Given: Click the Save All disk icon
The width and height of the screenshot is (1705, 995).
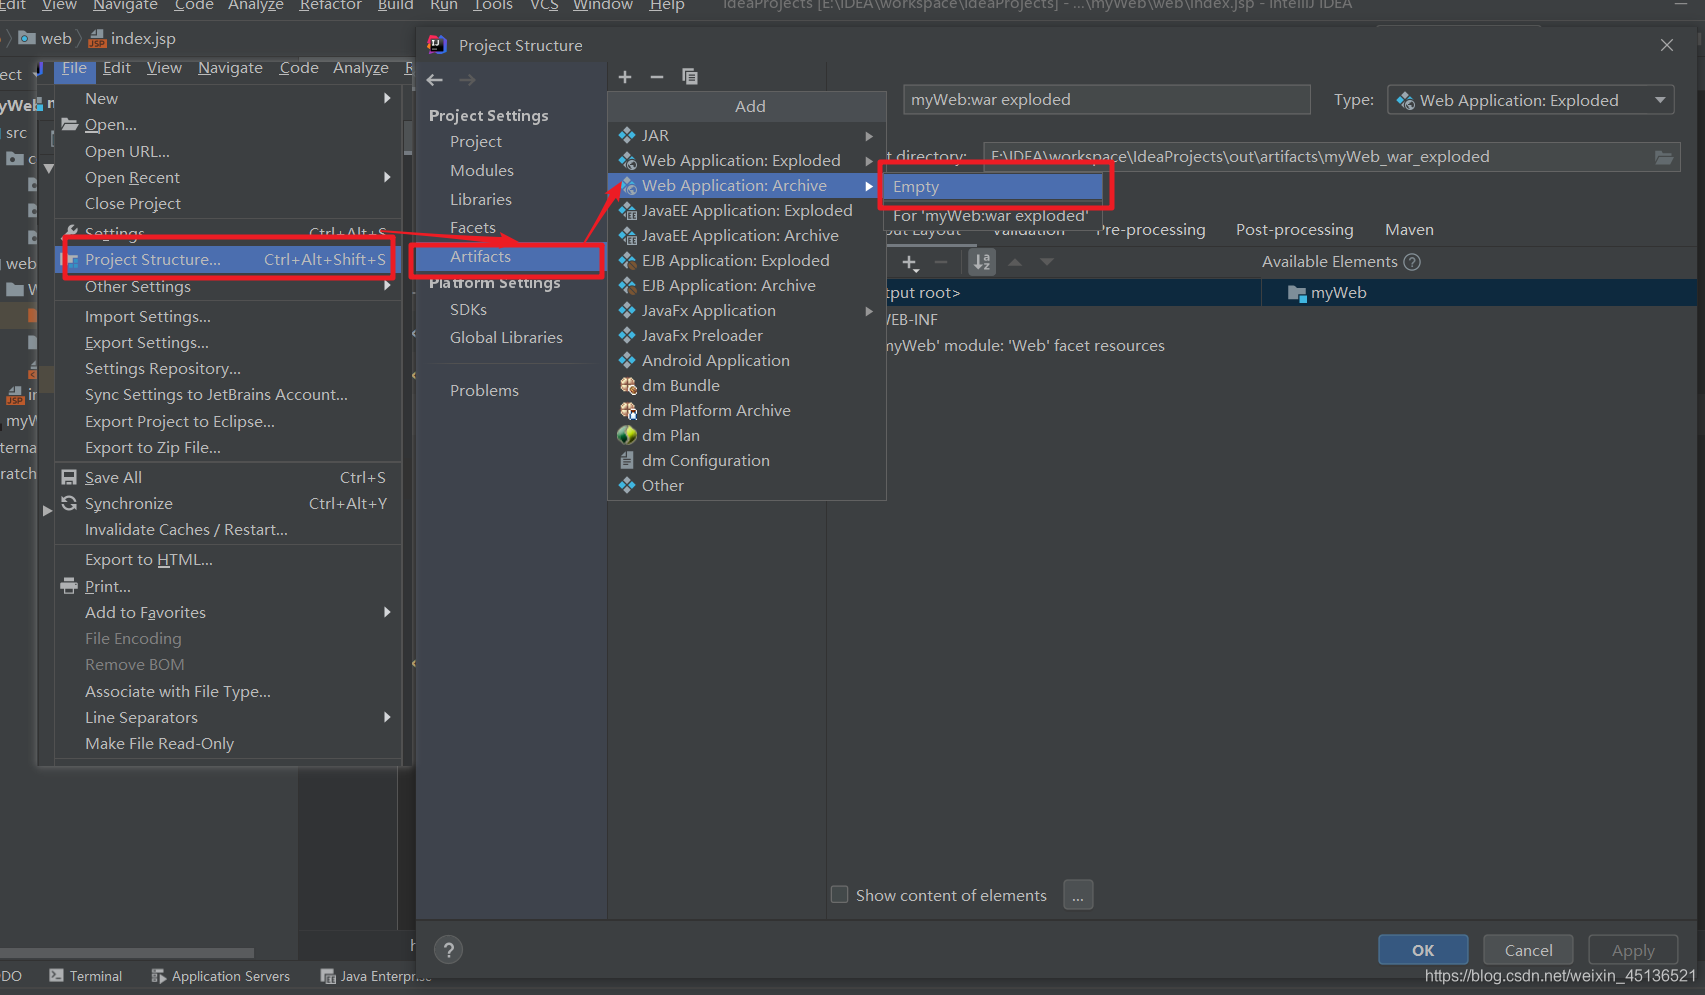Looking at the screenshot, I should [x=69, y=477].
